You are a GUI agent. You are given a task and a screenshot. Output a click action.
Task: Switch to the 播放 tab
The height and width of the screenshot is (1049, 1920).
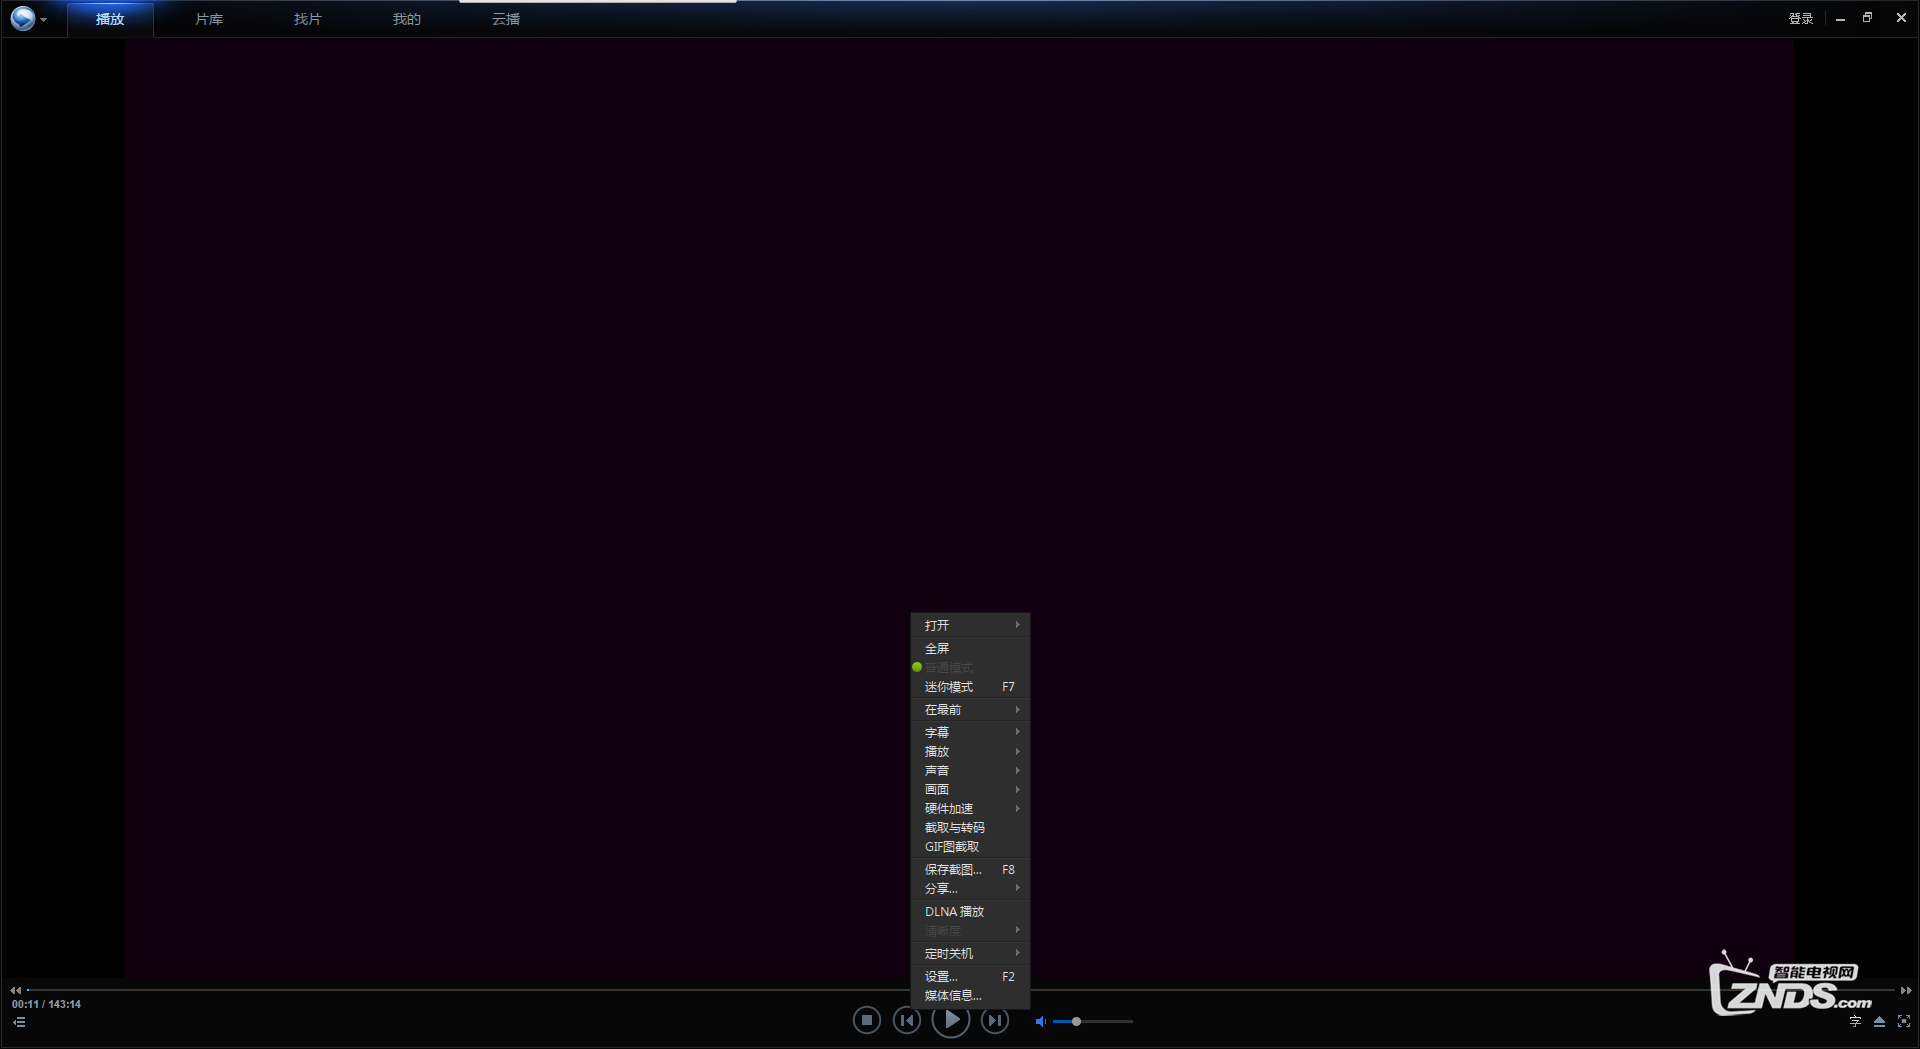[x=110, y=19]
